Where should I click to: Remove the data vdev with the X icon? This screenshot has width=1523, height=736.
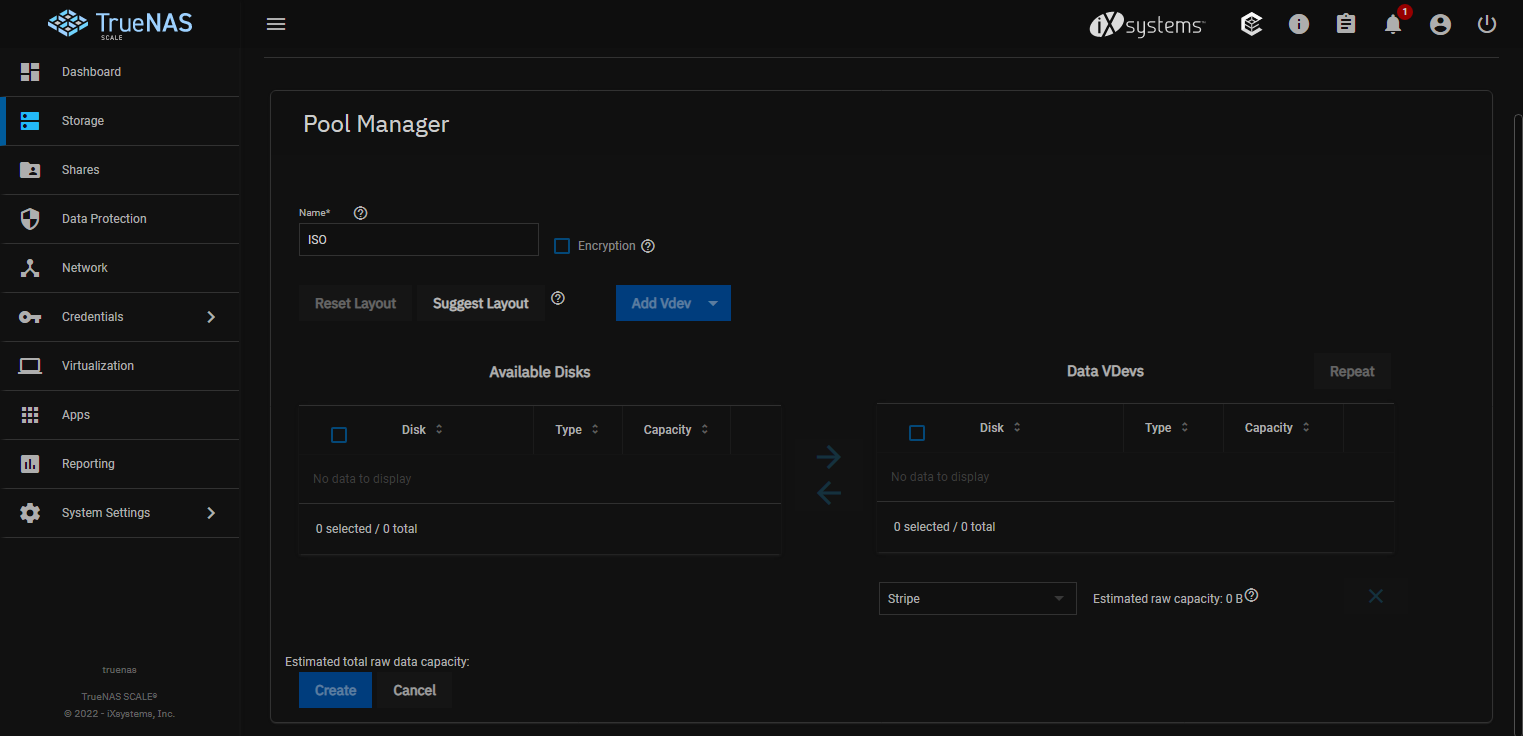point(1376,596)
